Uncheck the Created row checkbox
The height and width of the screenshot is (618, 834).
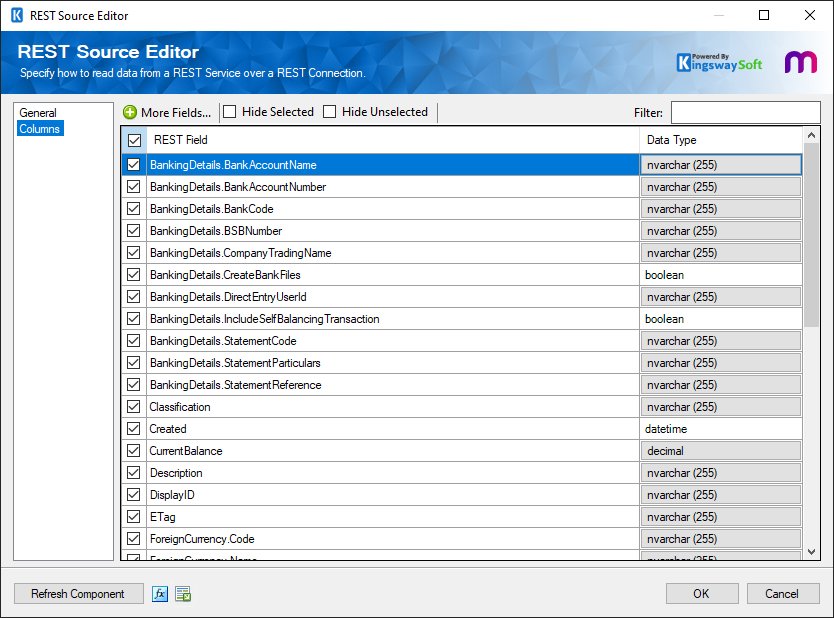point(134,429)
